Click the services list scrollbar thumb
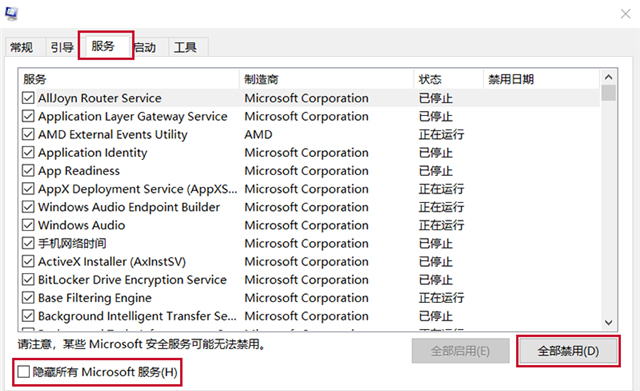 coord(609,93)
